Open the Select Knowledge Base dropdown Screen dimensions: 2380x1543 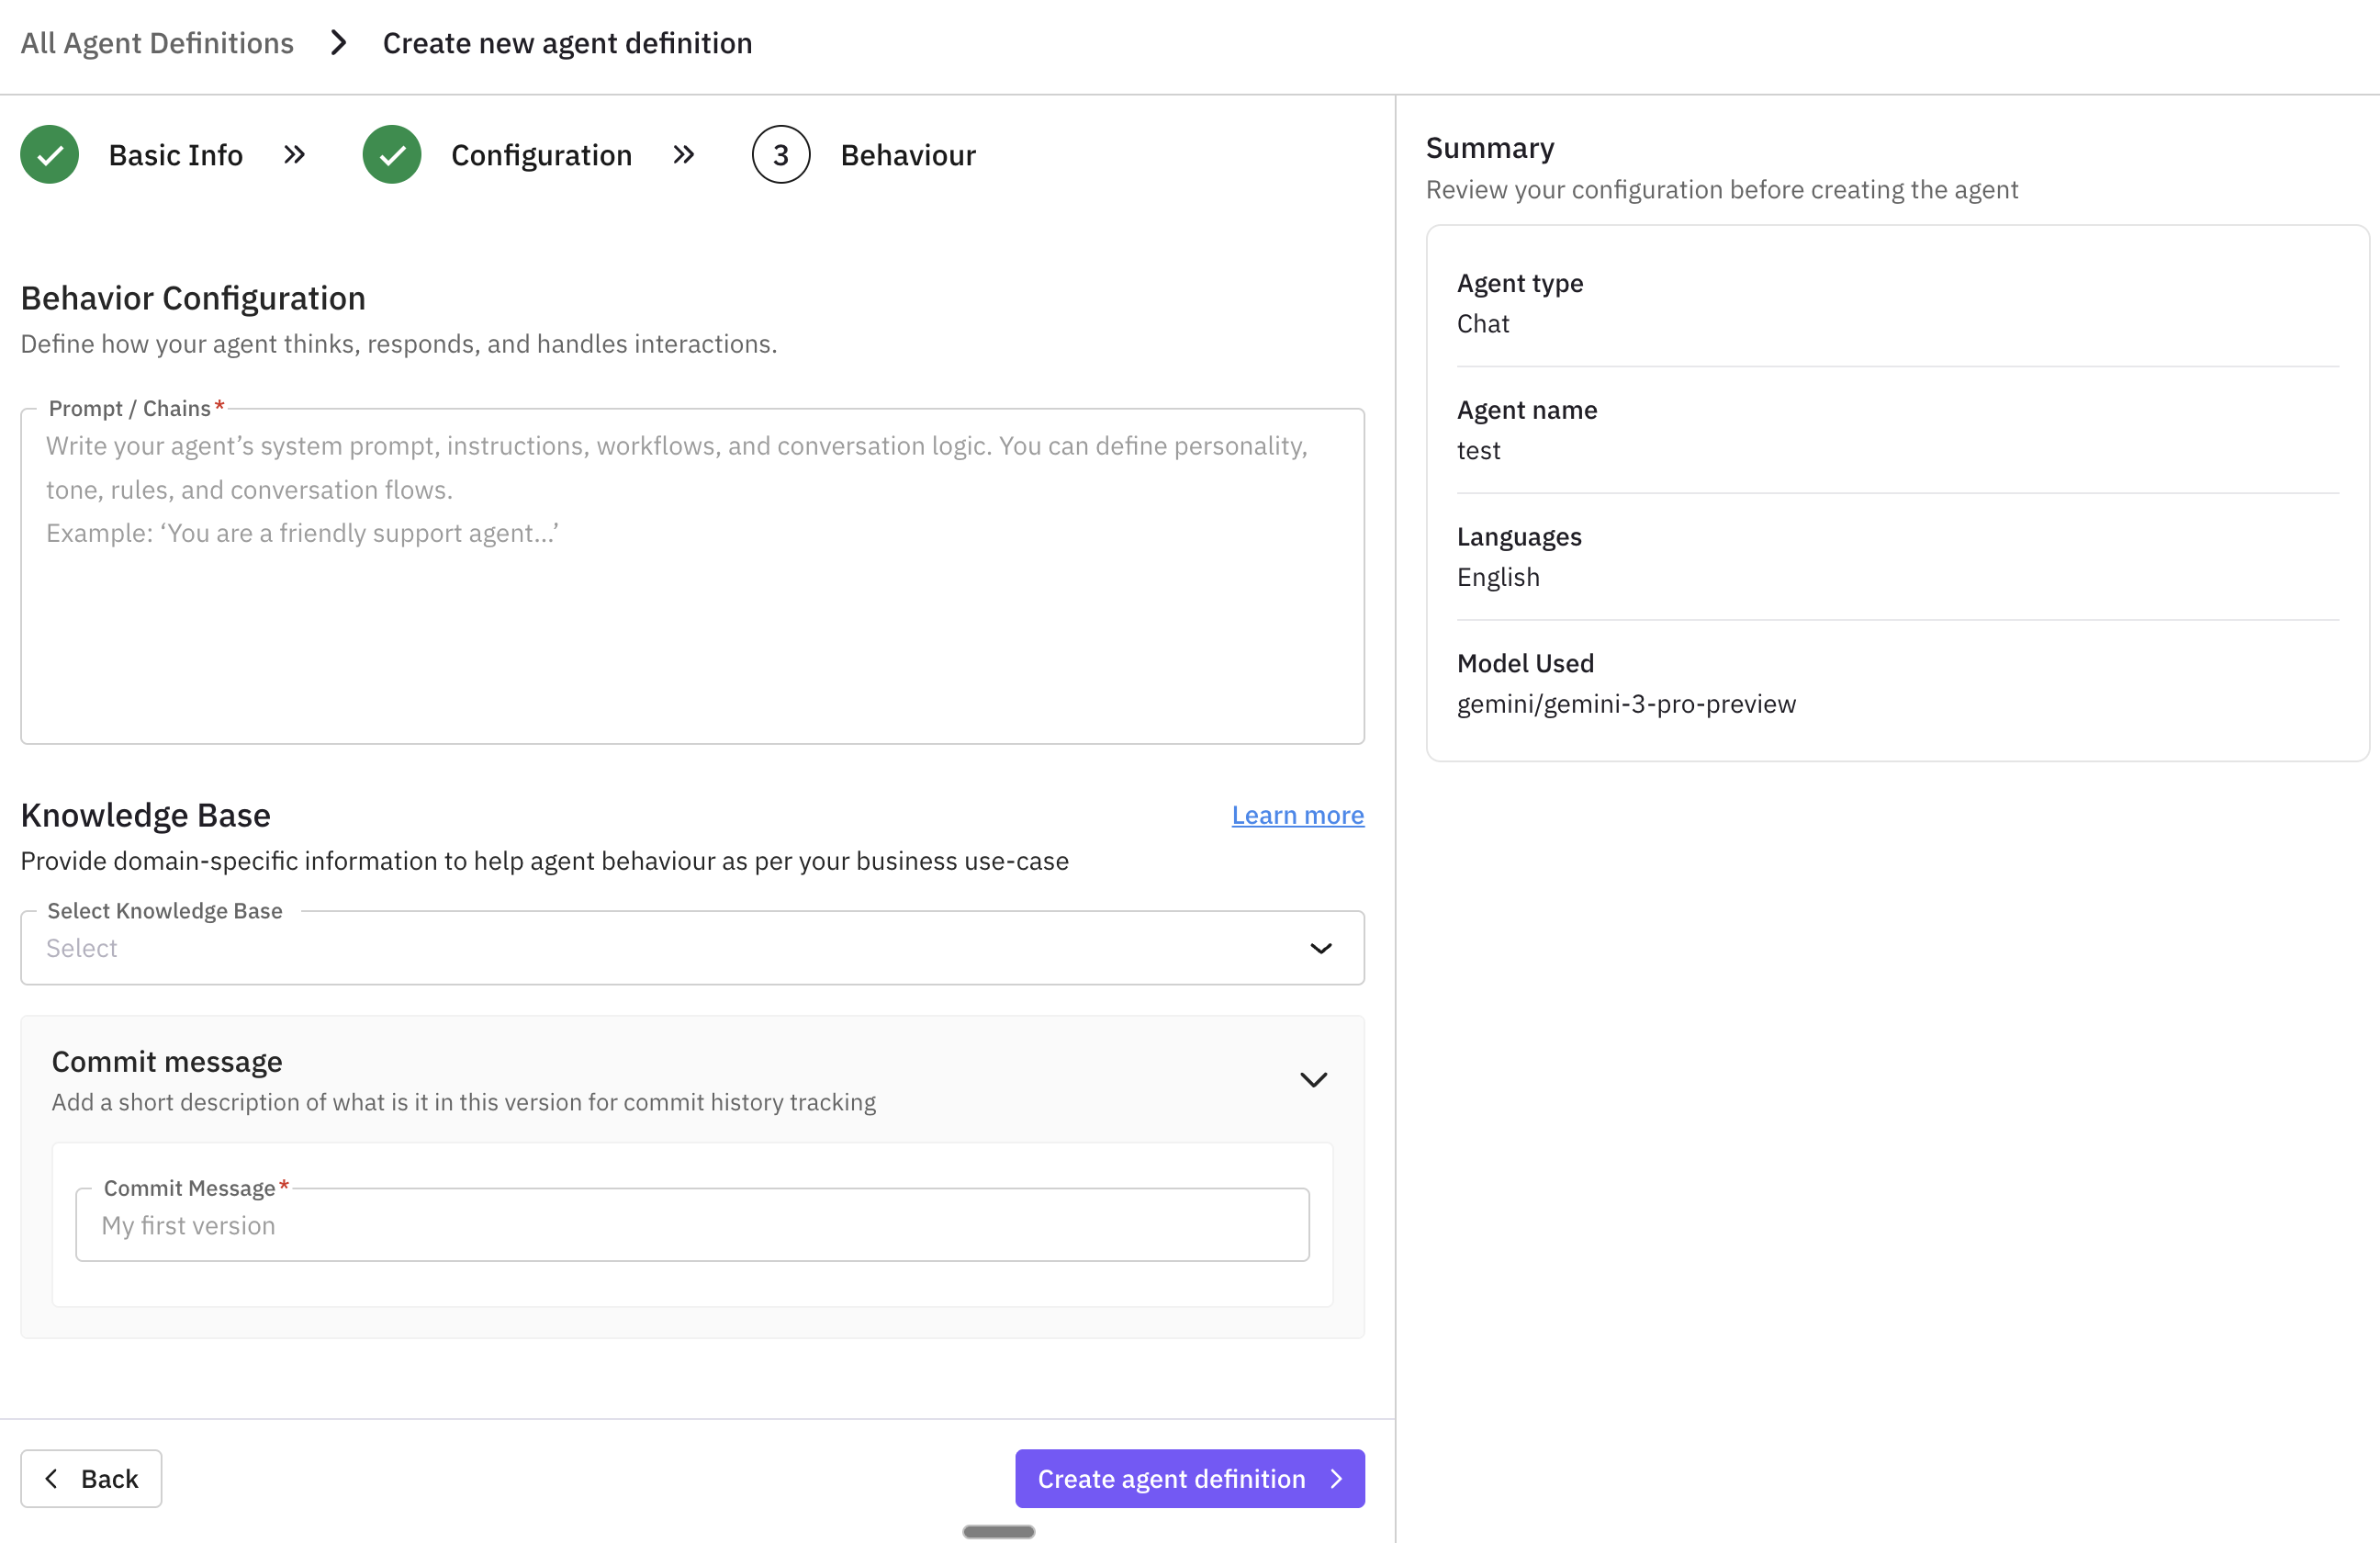[x=691, y=948]
